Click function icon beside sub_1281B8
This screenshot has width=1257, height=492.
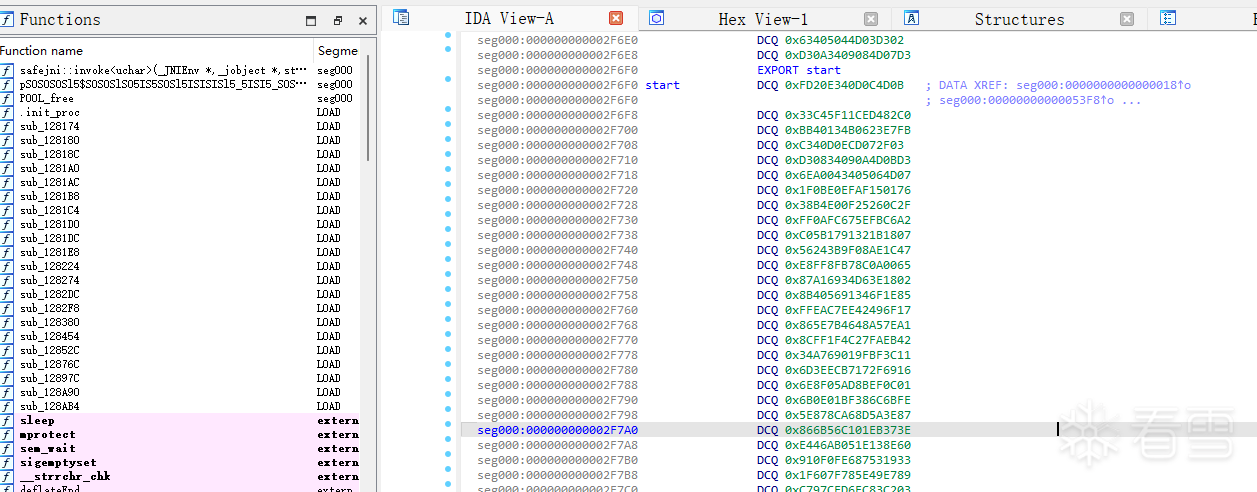(x=7, y=197)
